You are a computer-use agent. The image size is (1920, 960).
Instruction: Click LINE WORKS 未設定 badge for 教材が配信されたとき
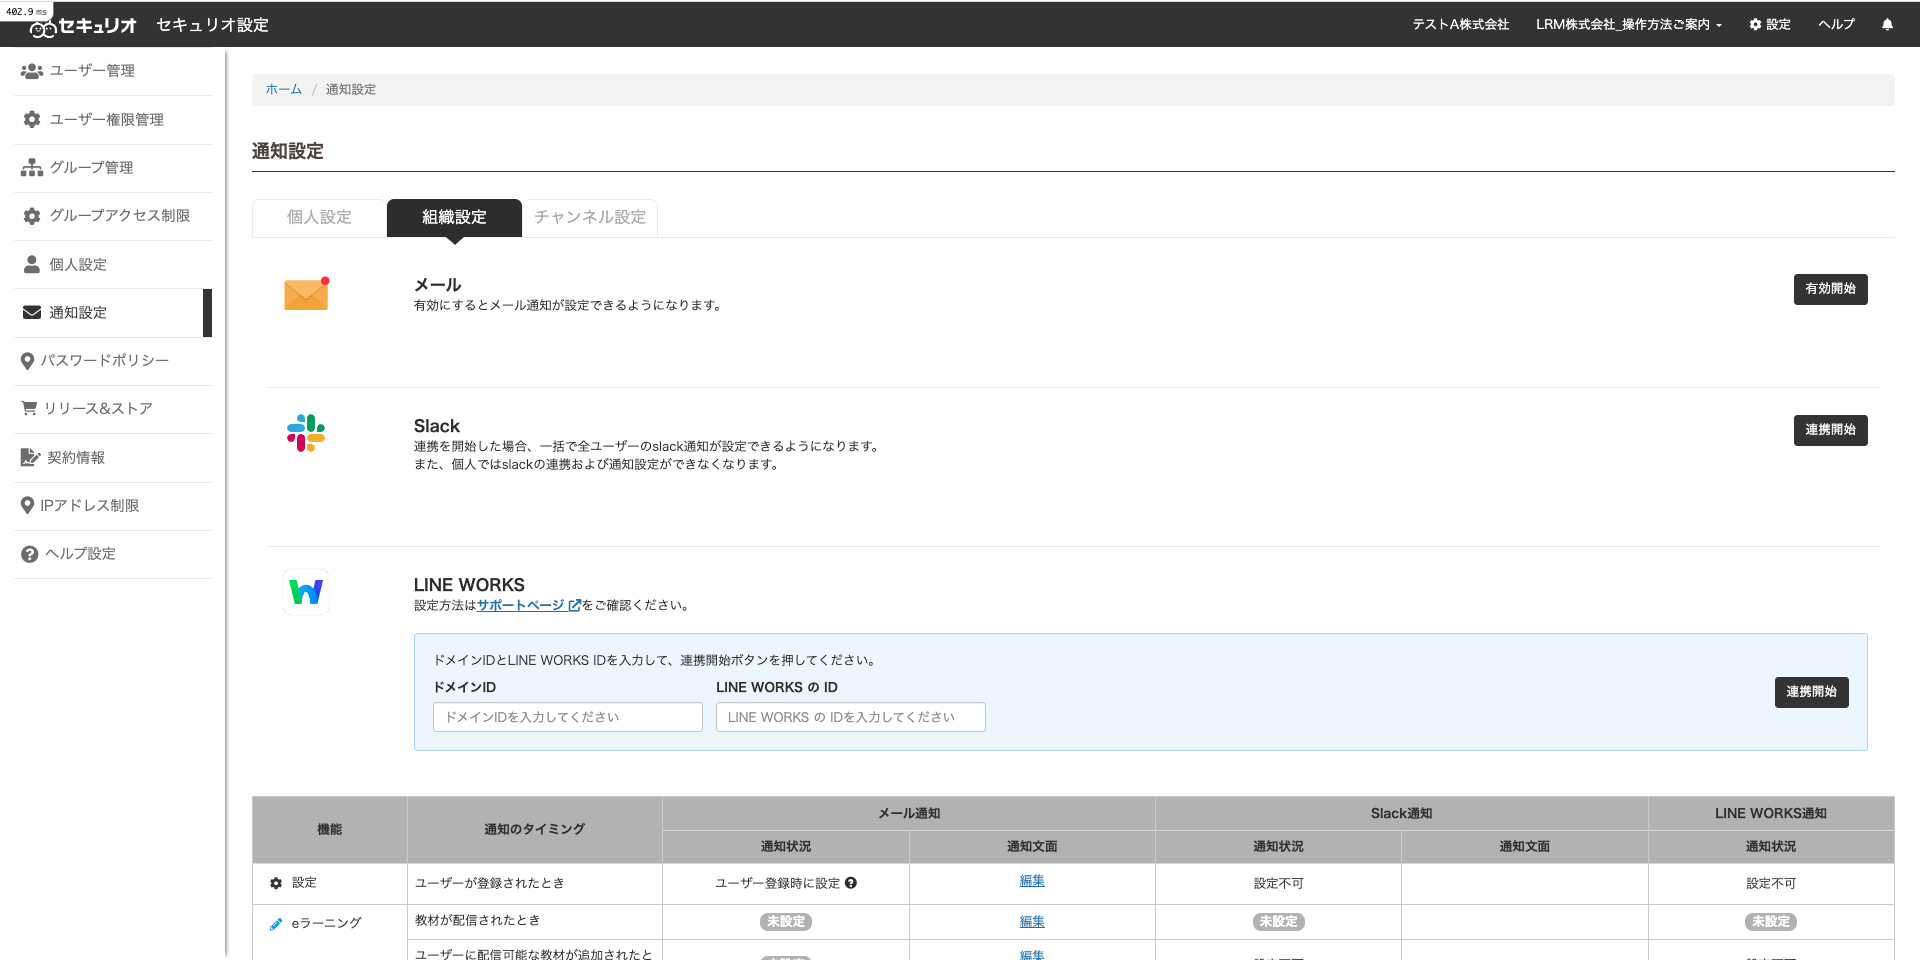click(1770, 922)
